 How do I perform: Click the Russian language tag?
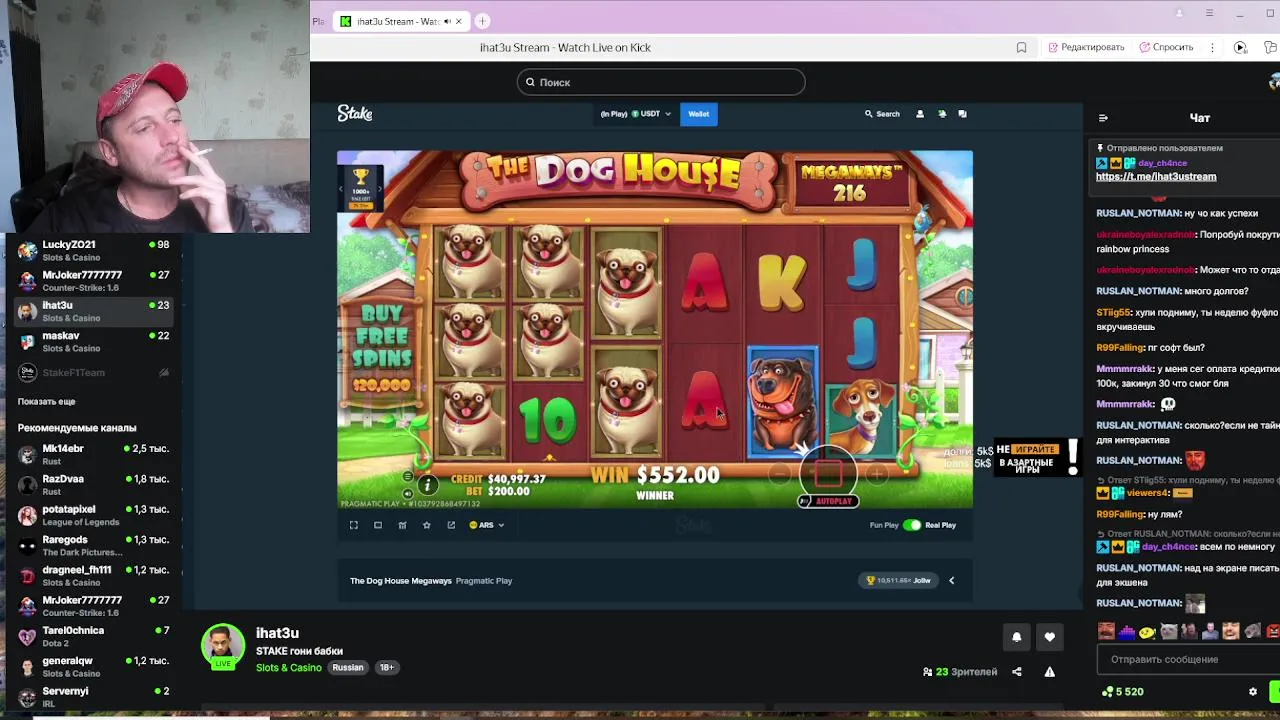[348, 667]
